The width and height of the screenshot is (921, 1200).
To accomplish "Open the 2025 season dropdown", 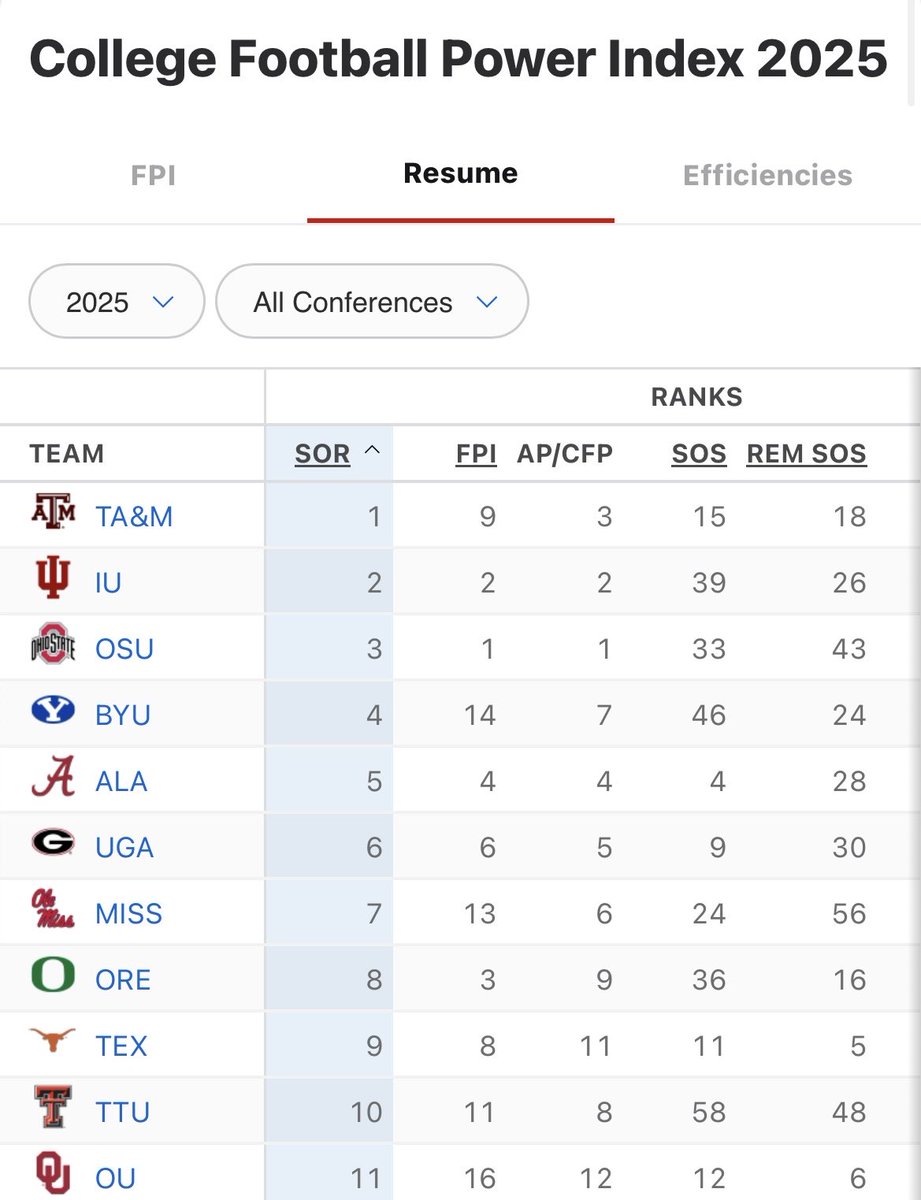I will click(x=117, y=302).
